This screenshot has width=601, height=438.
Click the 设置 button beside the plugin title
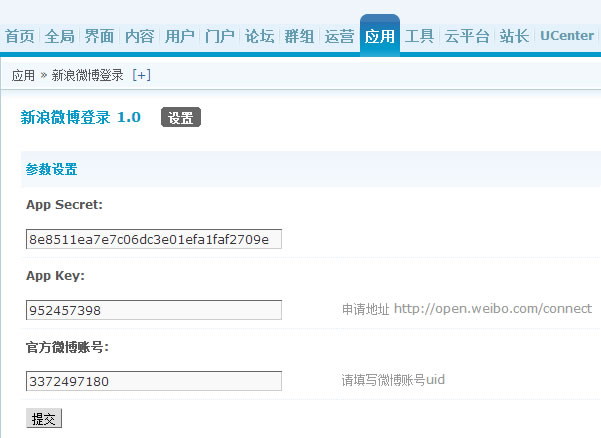point(181,117)
